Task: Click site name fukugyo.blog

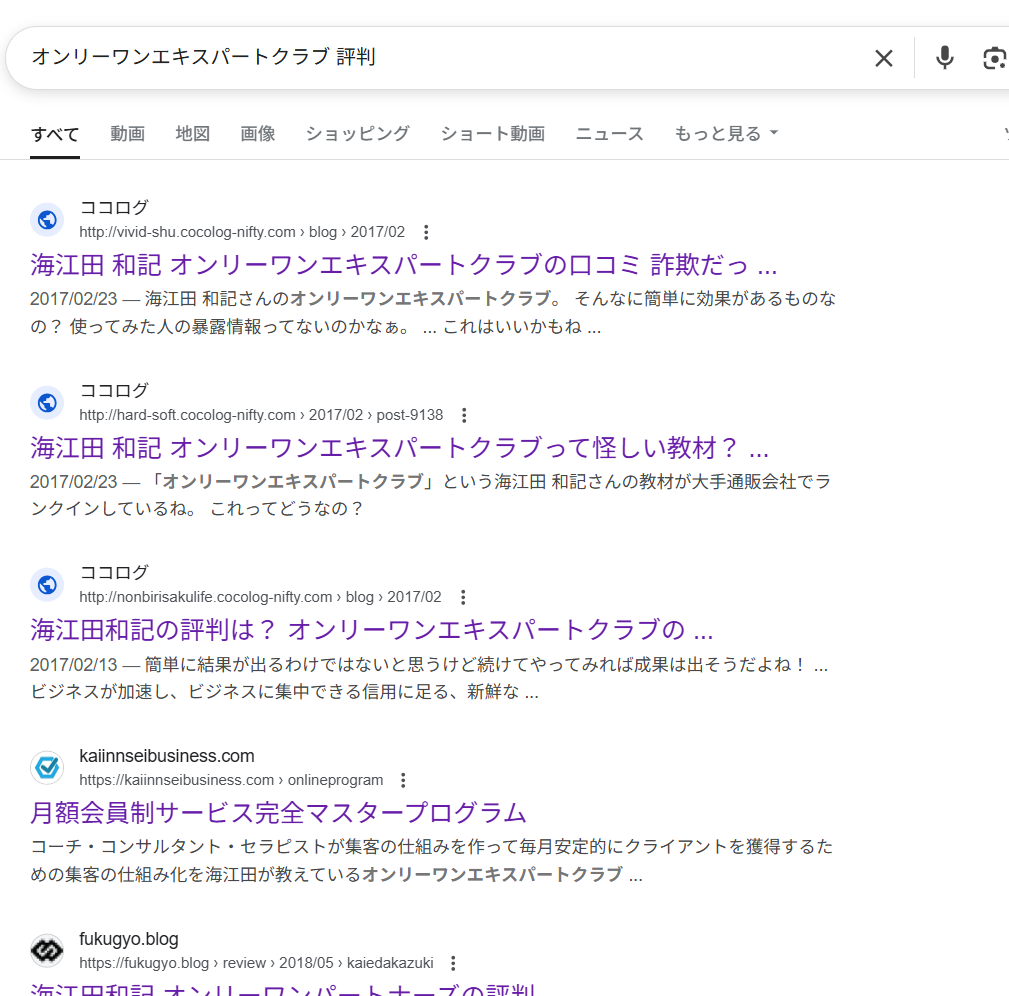Action: [x=129, y=939]
